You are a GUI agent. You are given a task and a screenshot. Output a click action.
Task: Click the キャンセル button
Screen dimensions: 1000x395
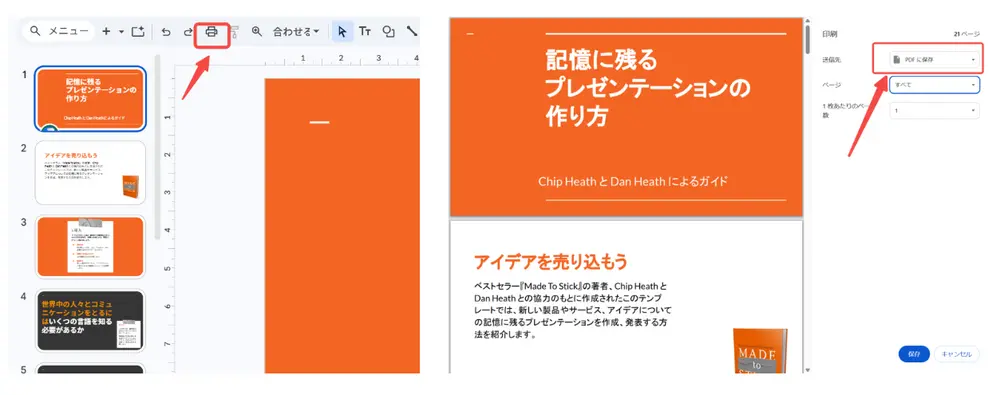(957, 354)
